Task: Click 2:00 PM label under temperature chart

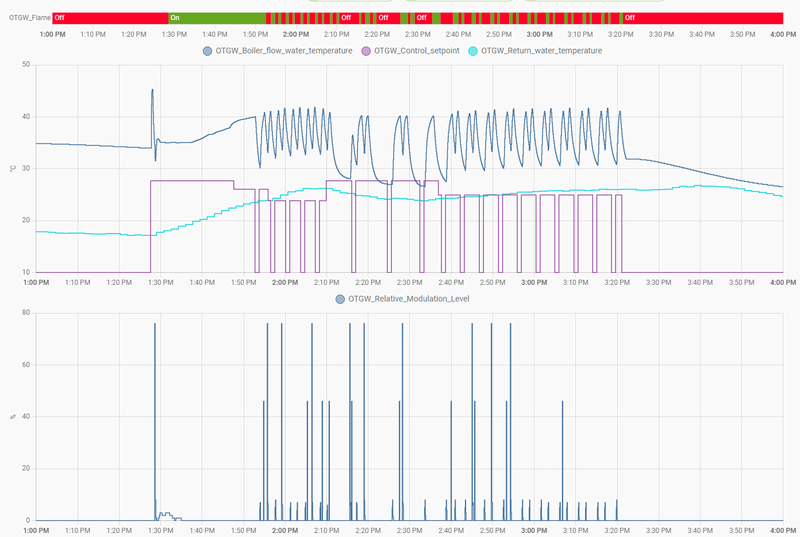Action: (x=285, y=283)
